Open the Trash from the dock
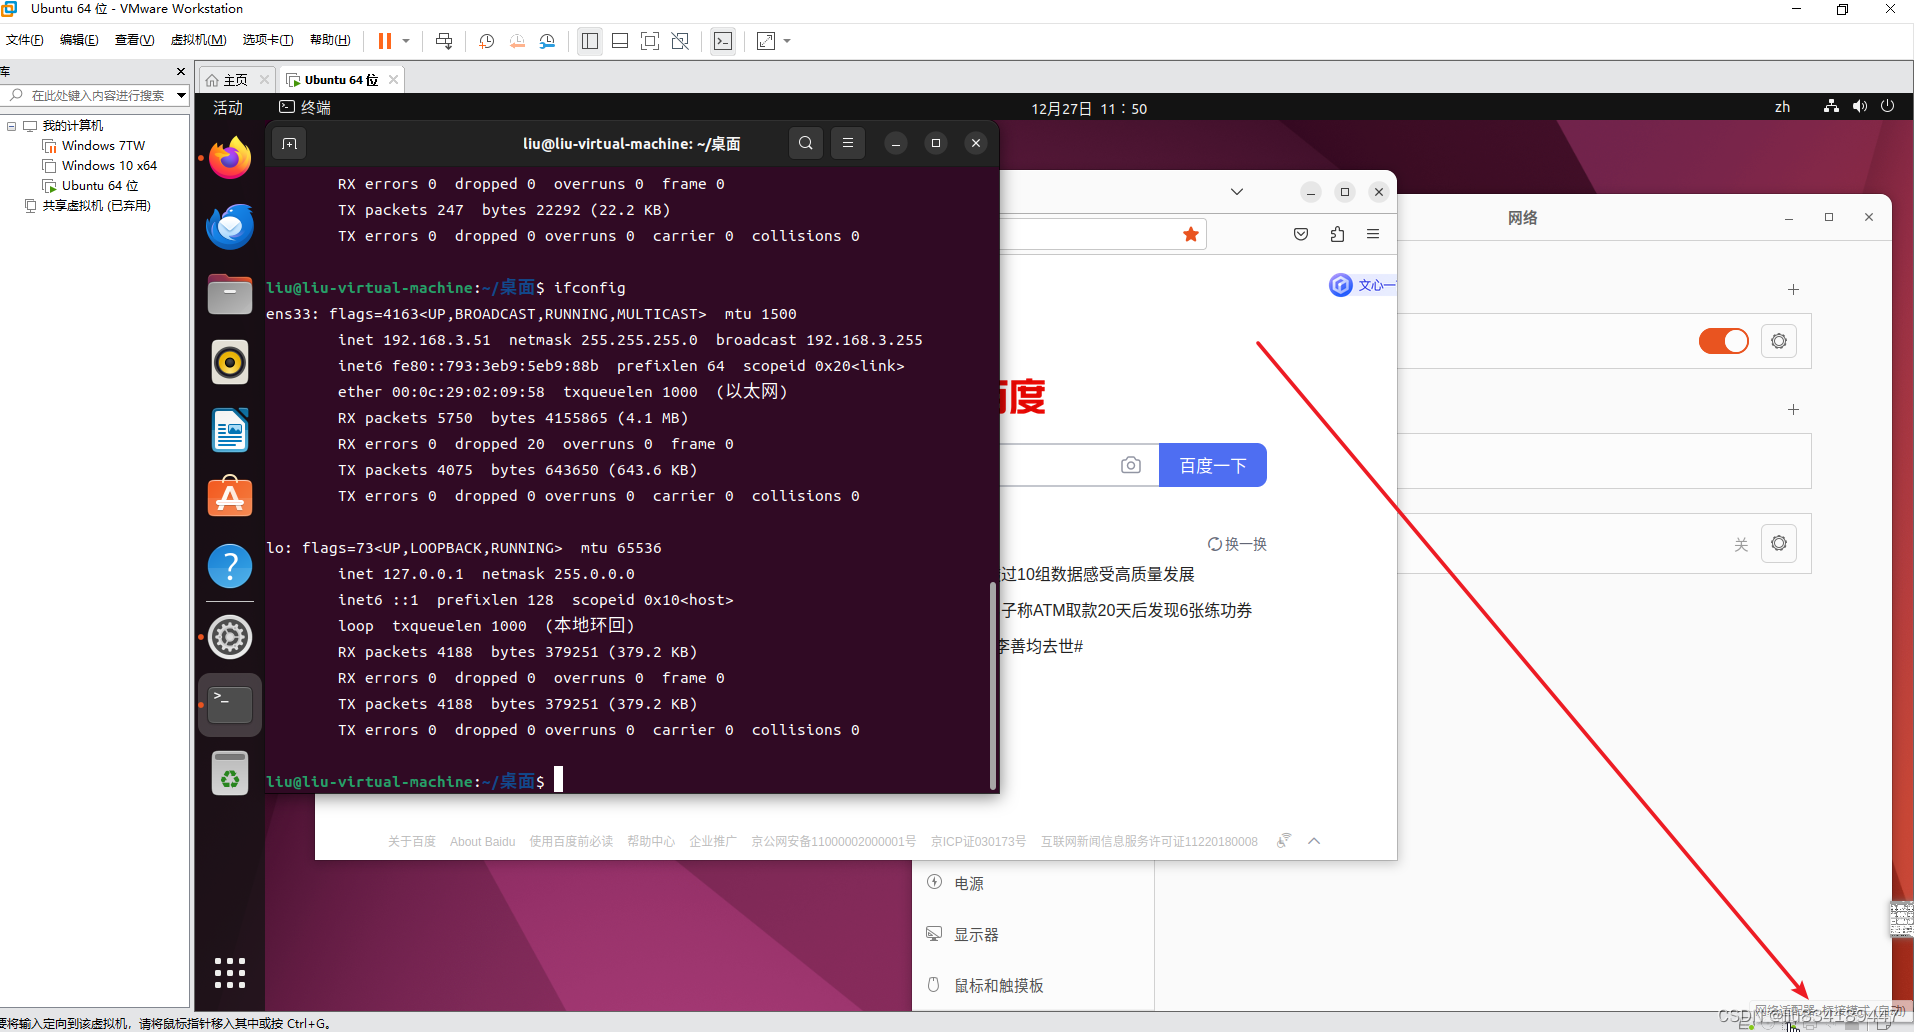1914x1032 pixels. pyautogui.click(x=230, y=773)
